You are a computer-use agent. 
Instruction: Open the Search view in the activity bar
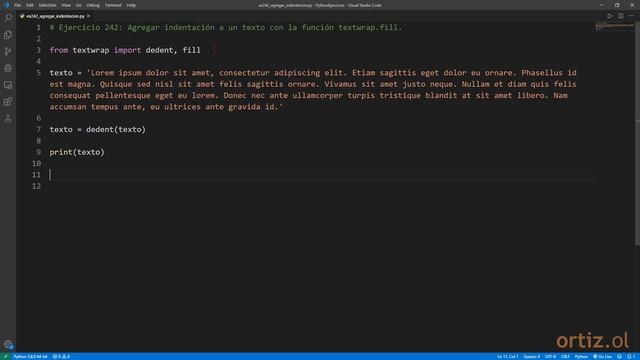click(x=8, y=18)
